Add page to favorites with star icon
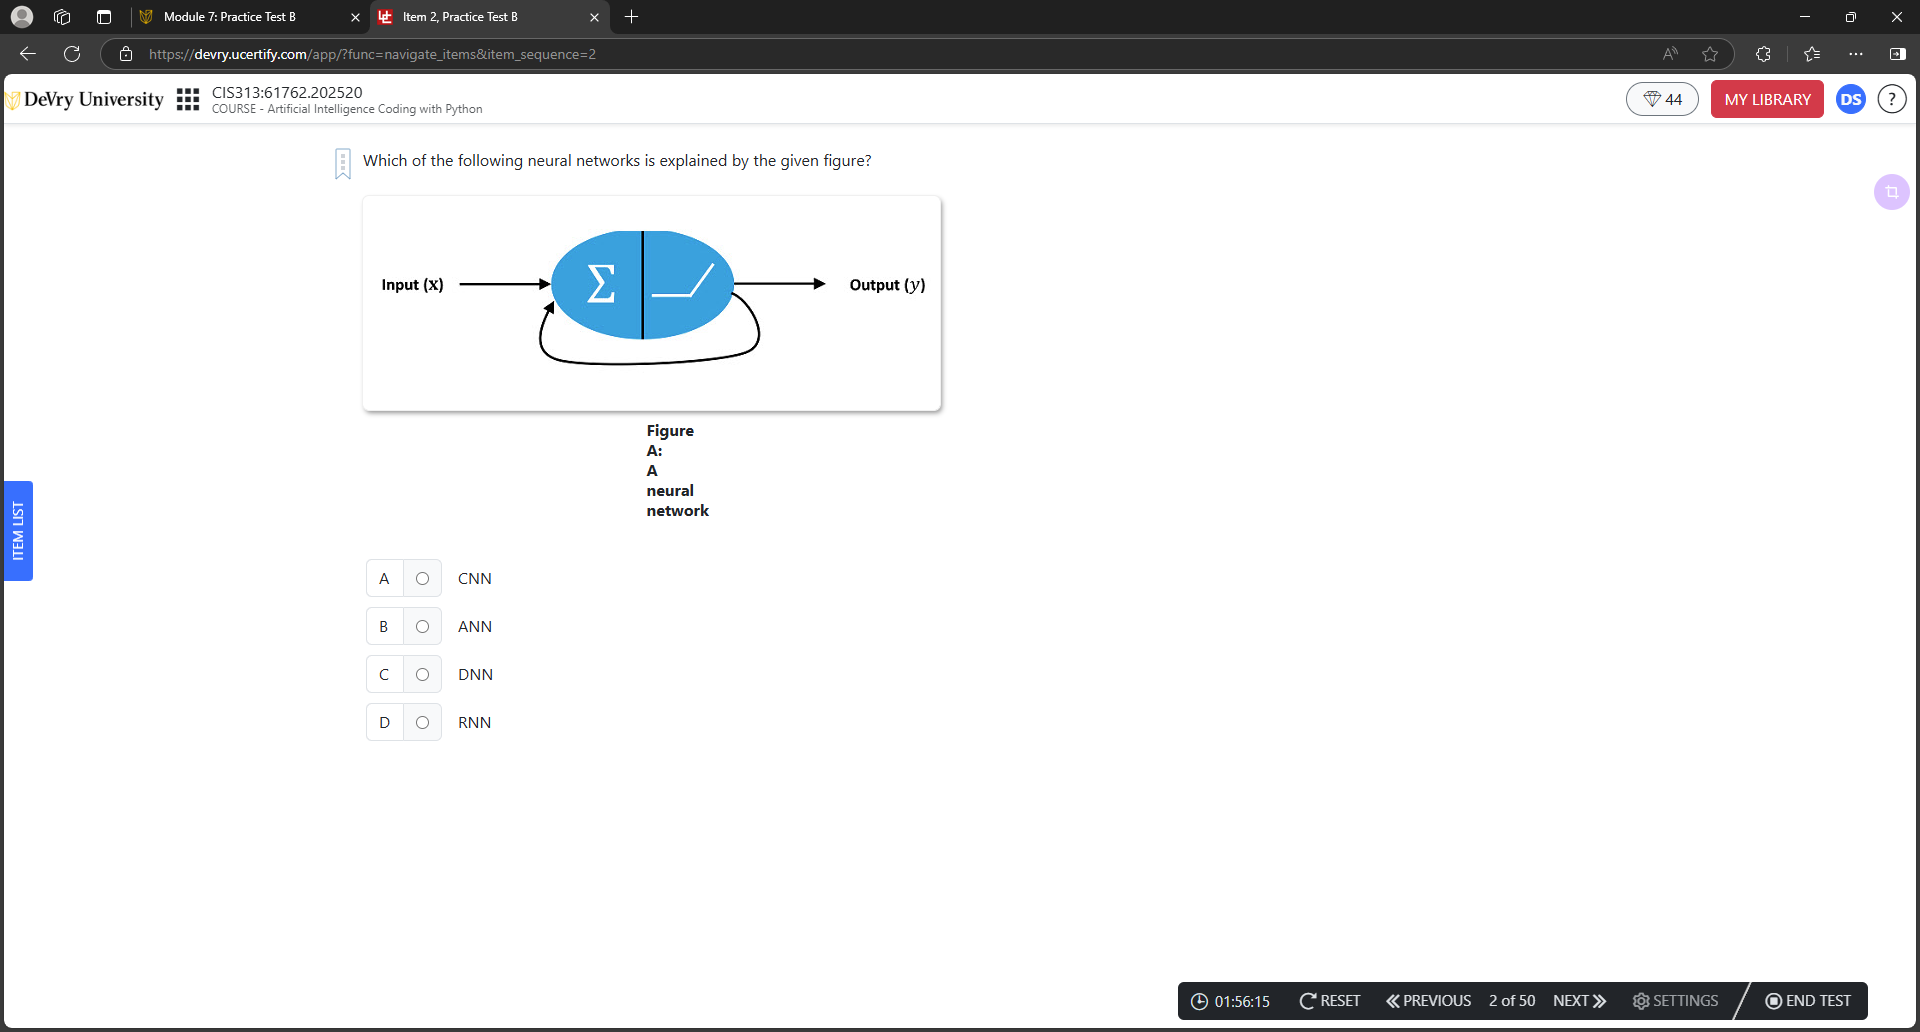 tap(1710, 54)
